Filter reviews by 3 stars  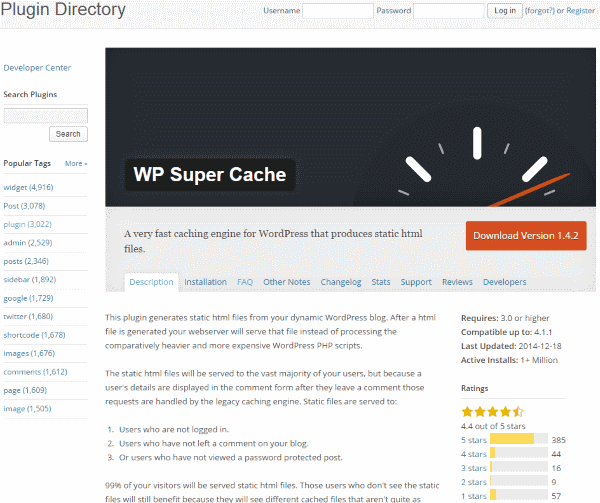click(x=474, y=468)
